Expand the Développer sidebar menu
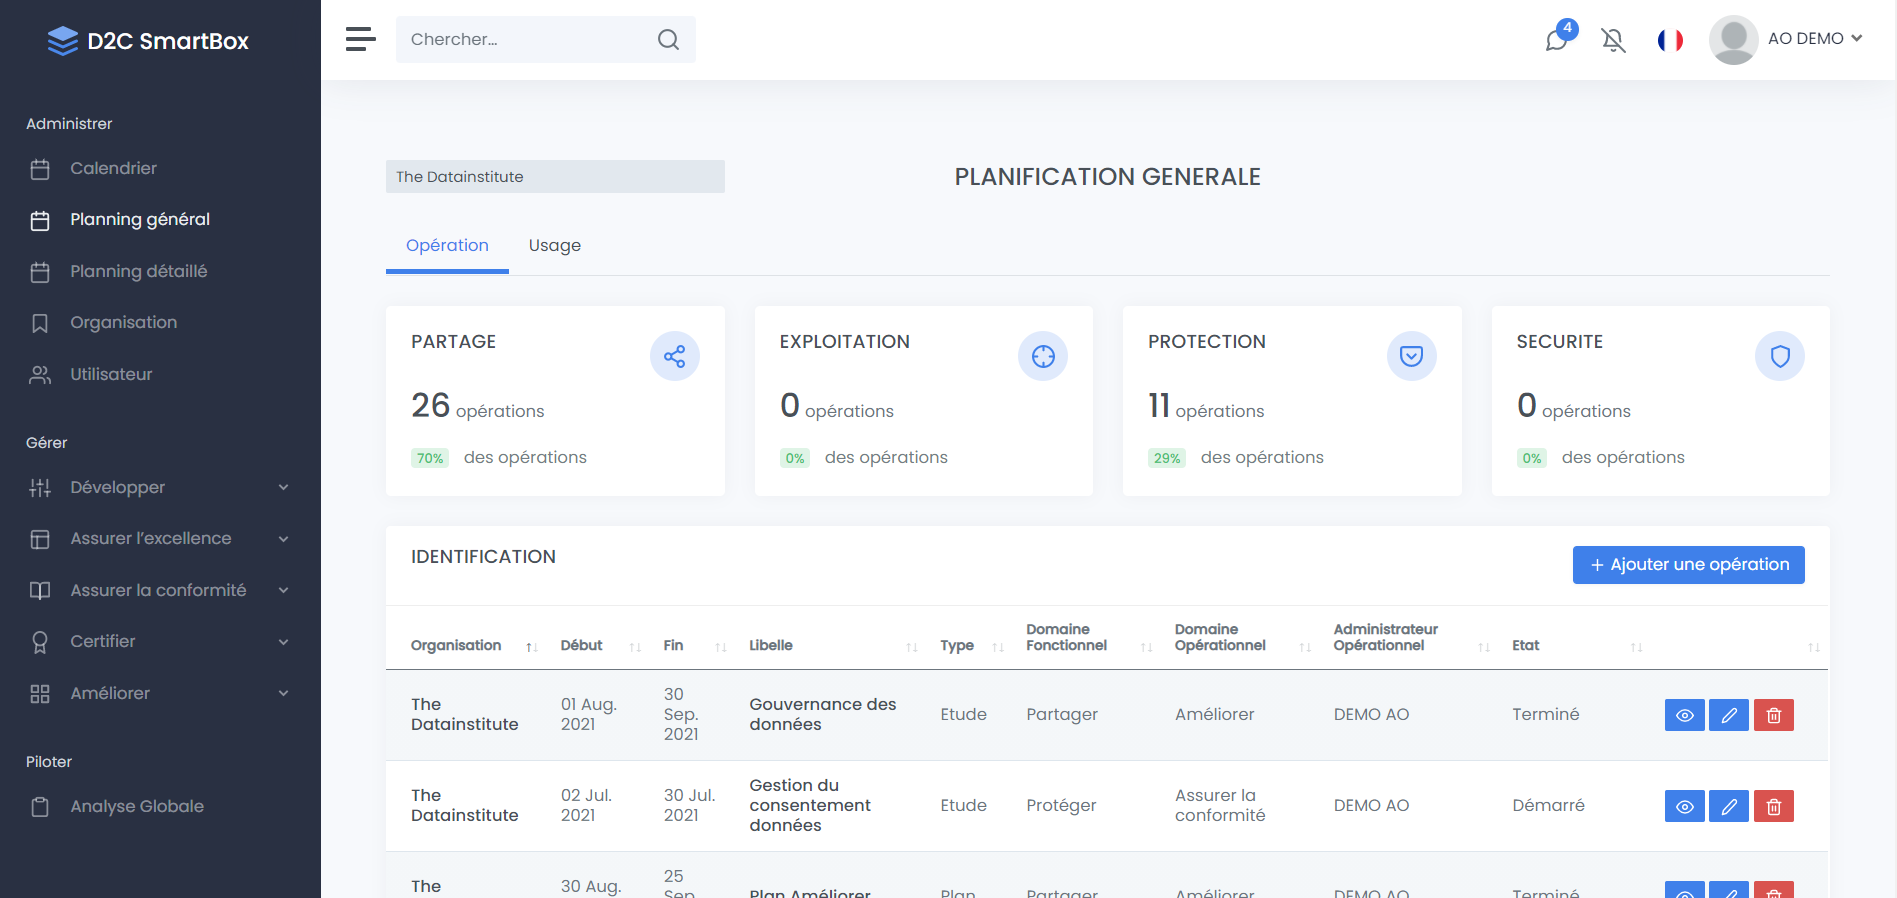1897x898 pixels. point(160,487)
